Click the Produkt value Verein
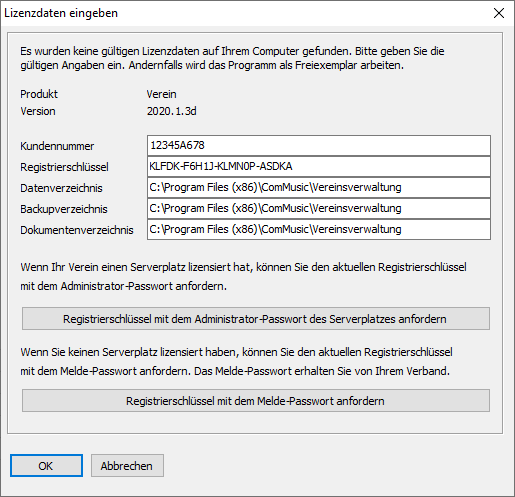This screenshot has width=515, height=497. (x=161, y=94)
